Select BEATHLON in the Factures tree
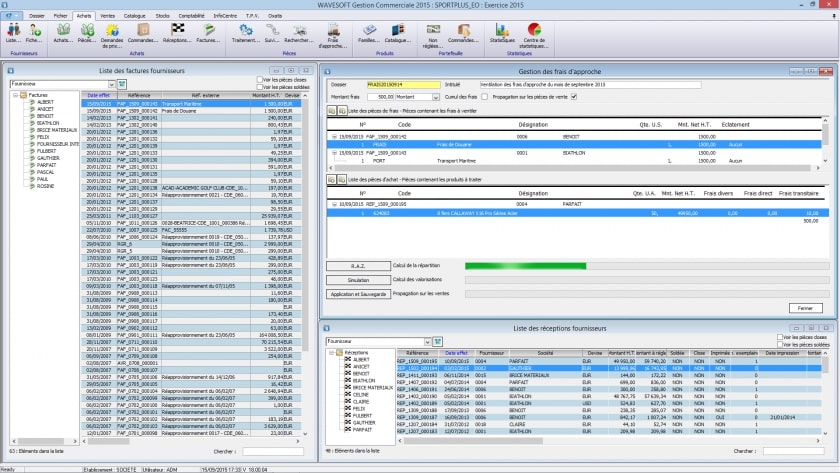This screenshot has height=473, width=840. point(47,123)
